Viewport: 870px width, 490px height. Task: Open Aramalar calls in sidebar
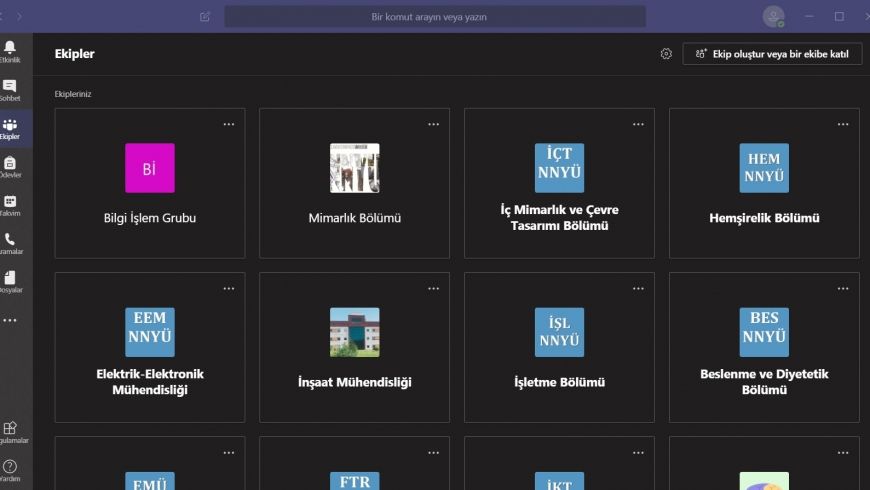point(10,243)
